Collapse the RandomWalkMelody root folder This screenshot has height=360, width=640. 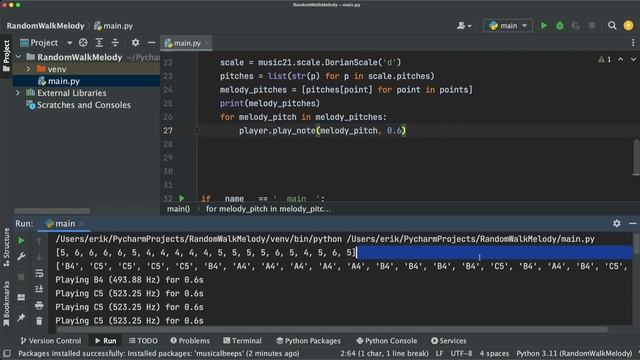(18, 57)
